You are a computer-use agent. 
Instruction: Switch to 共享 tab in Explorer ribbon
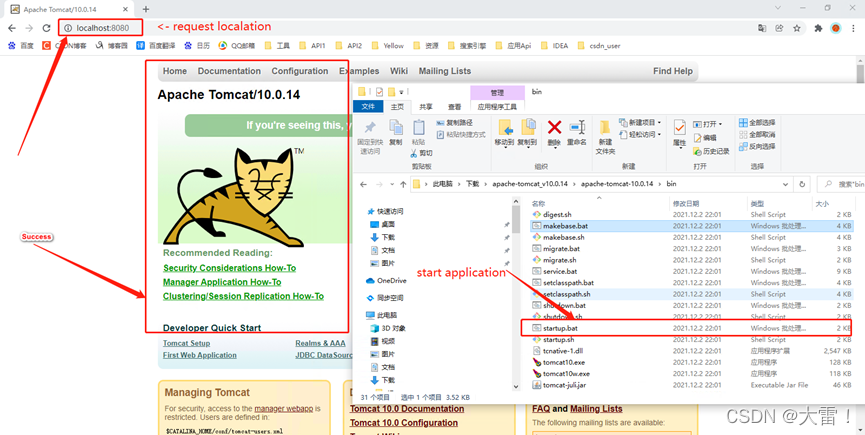[426, 107]
